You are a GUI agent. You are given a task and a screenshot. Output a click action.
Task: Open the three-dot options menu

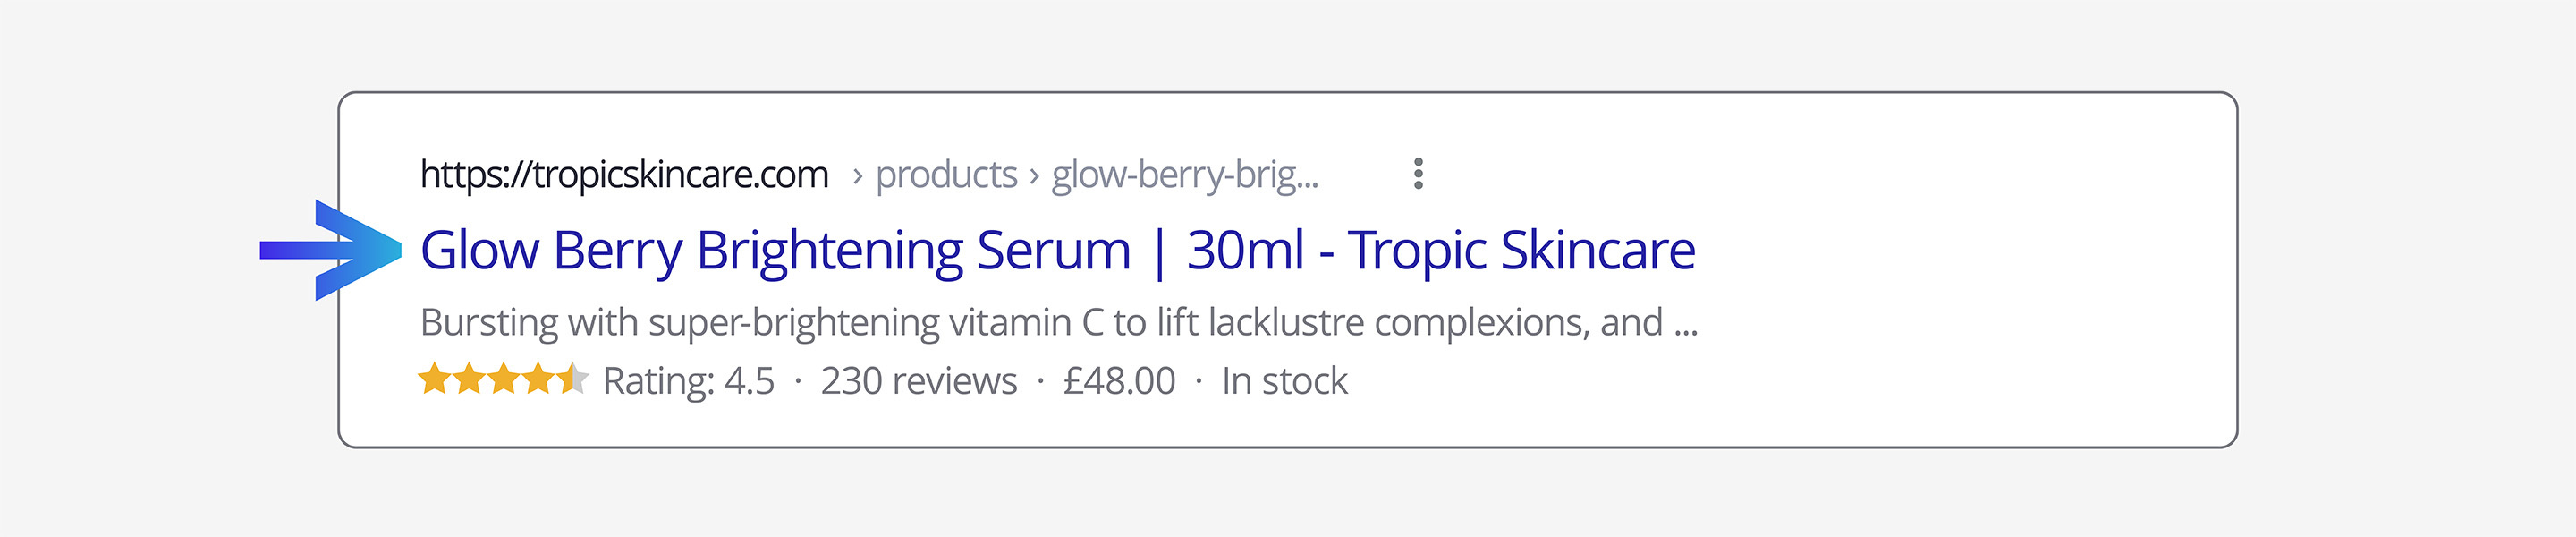tap(1418, 173)
